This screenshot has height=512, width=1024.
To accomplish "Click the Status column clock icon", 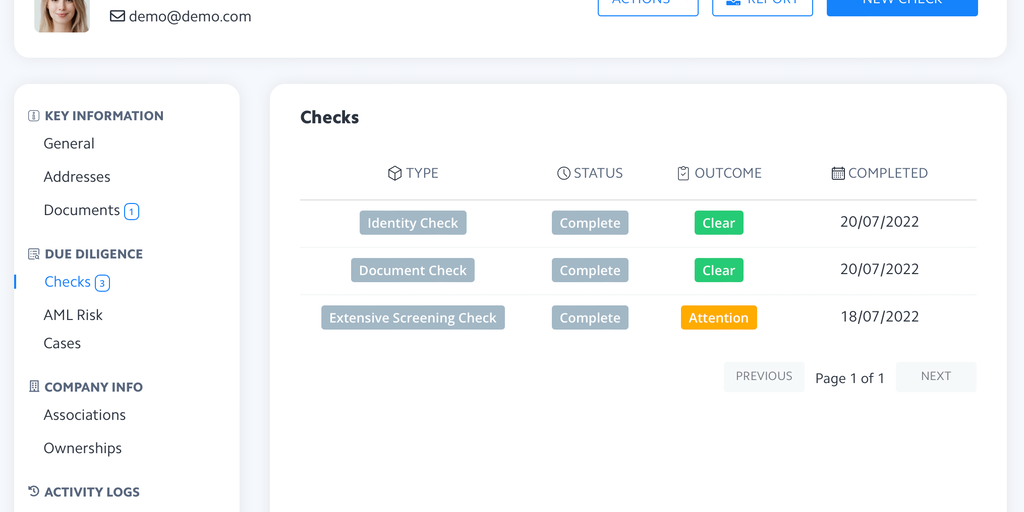I will (564, 173).
